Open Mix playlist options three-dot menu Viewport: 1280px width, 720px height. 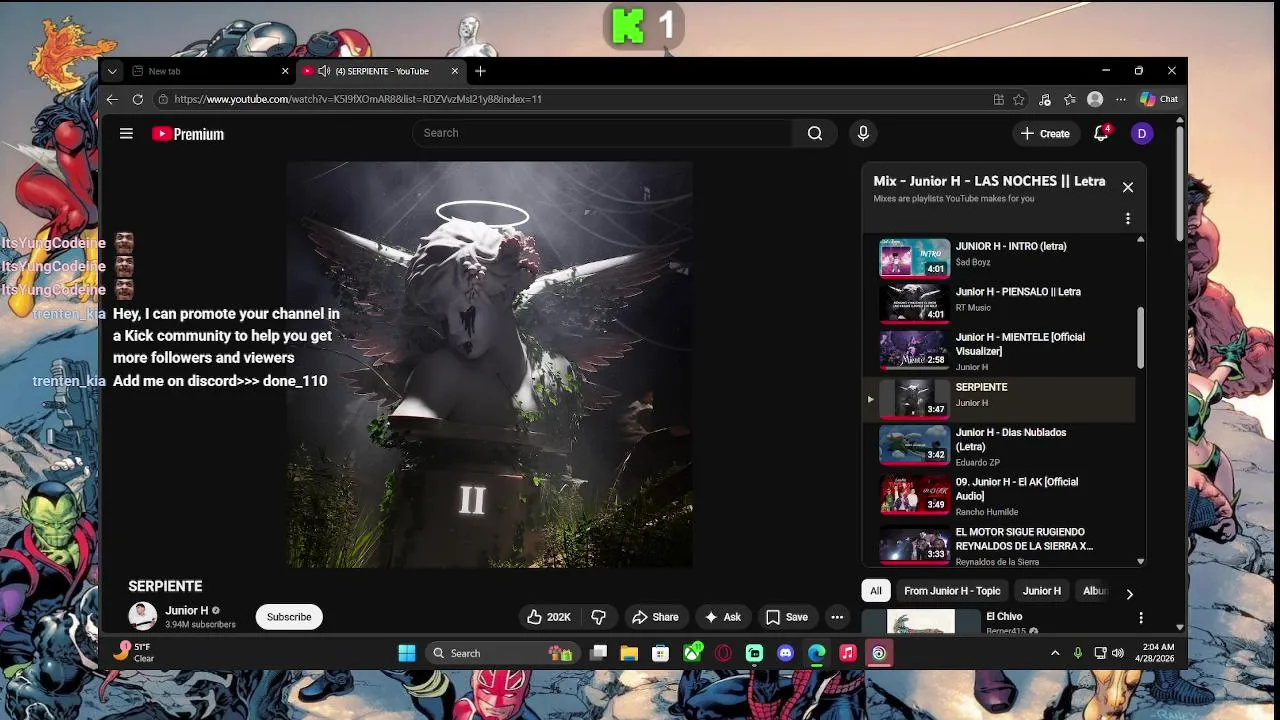pos(1128,218)
